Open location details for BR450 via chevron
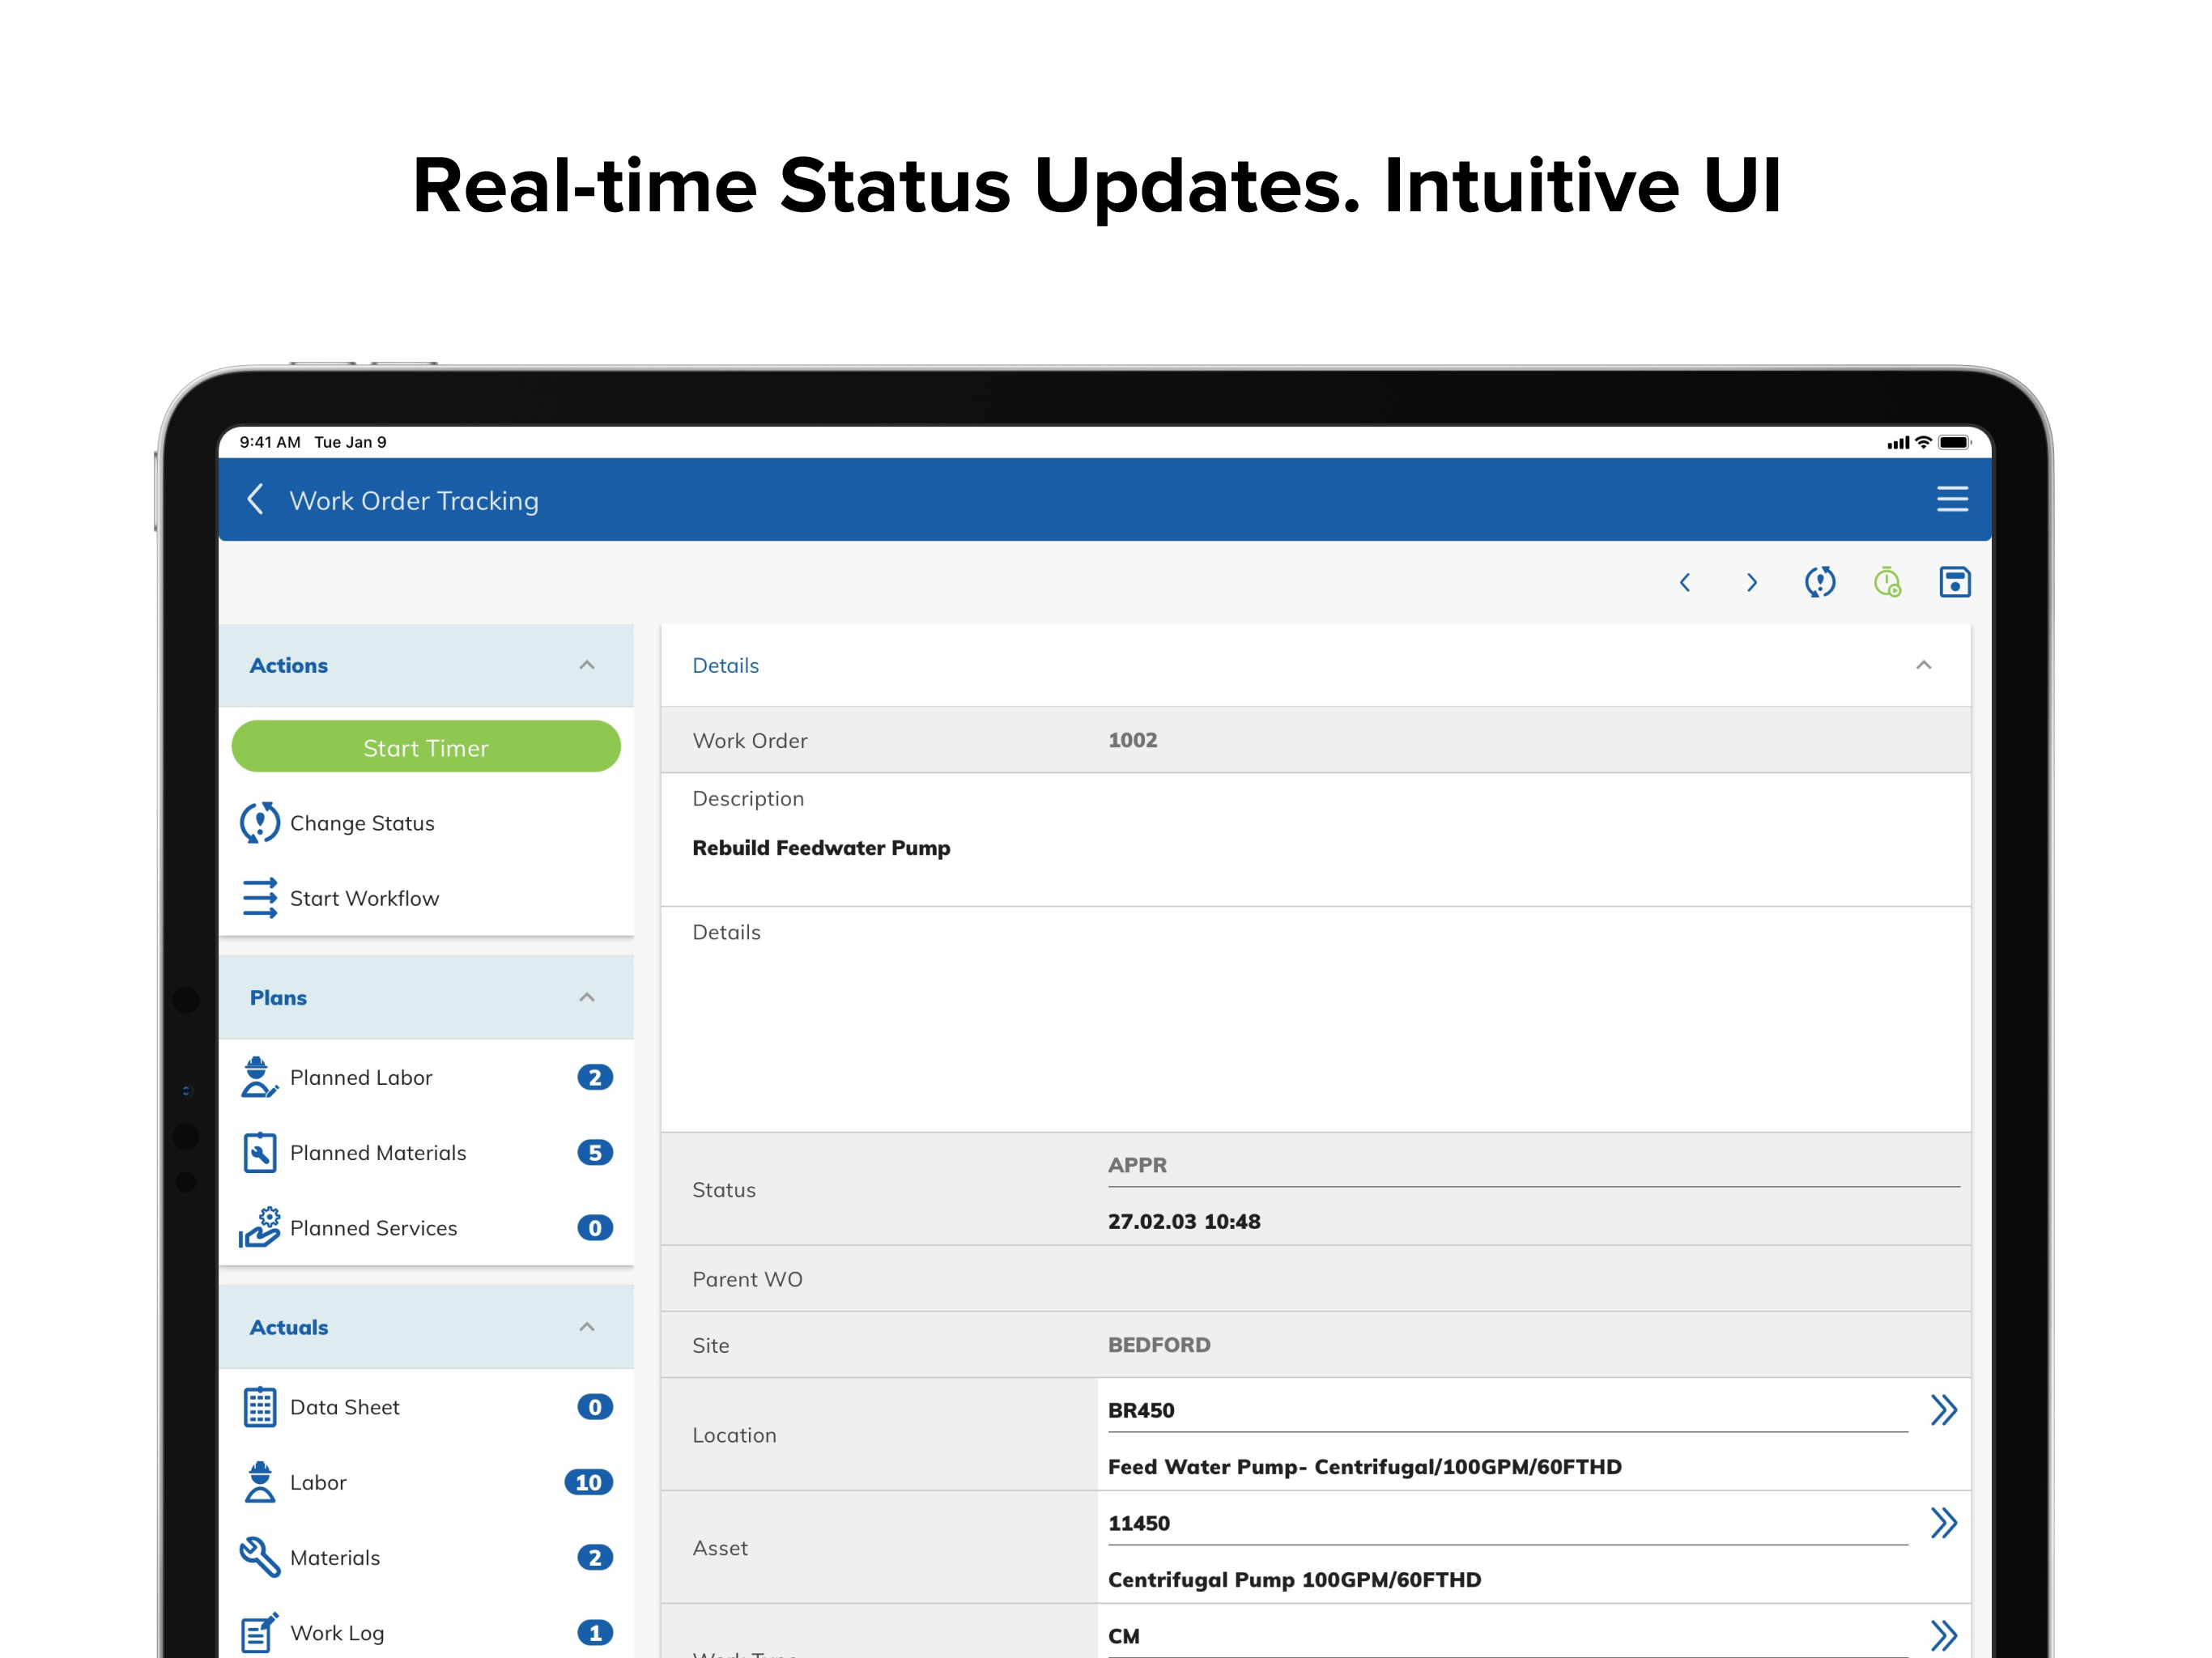This screenshot has height=1658, width=2212. point(1945,1409)
